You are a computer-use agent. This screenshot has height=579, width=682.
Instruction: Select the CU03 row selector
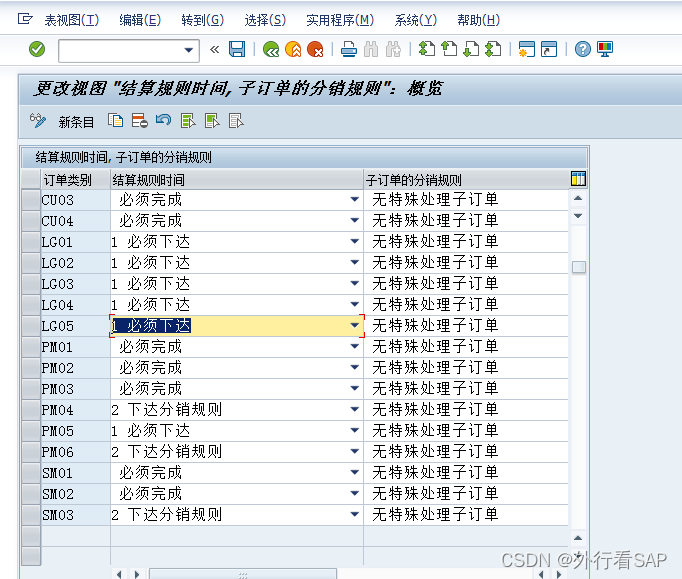(31, 200)
